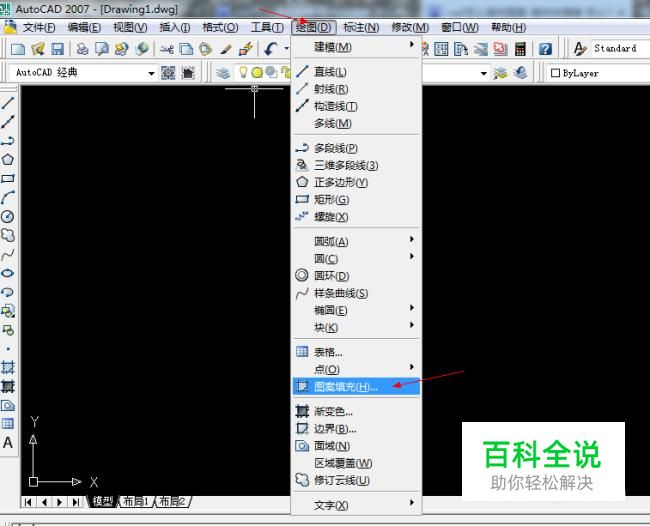The width and height of the screenshot is (650, 526).
Task: Choose 修订云线(U) menu entry
Action: tap(355, 480)
